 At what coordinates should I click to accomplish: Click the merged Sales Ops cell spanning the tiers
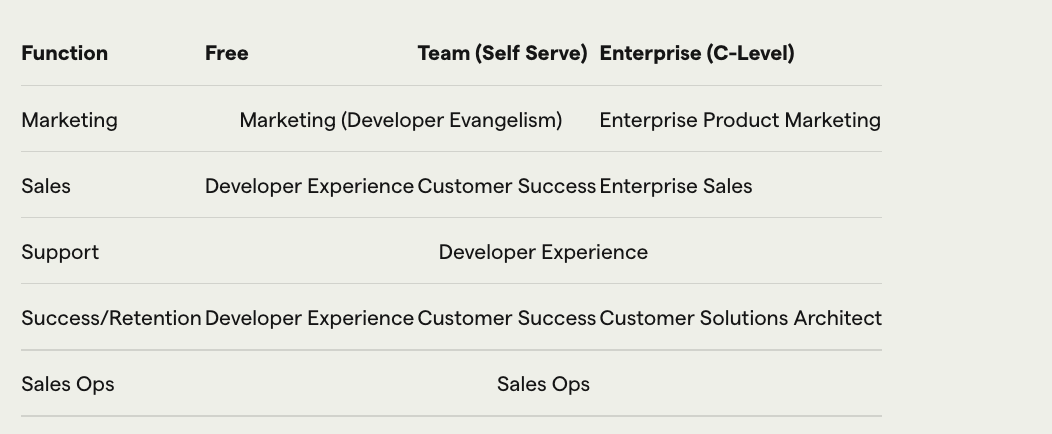543,384
